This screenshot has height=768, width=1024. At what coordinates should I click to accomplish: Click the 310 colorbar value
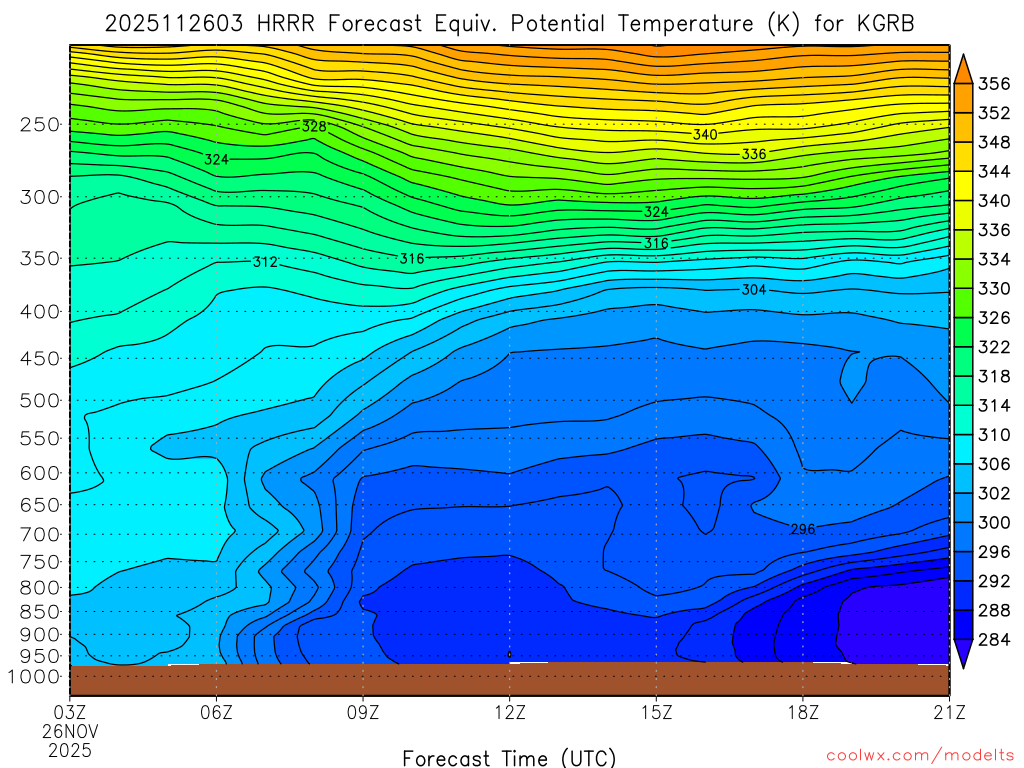pyautogui.click(x=994, y=435)
